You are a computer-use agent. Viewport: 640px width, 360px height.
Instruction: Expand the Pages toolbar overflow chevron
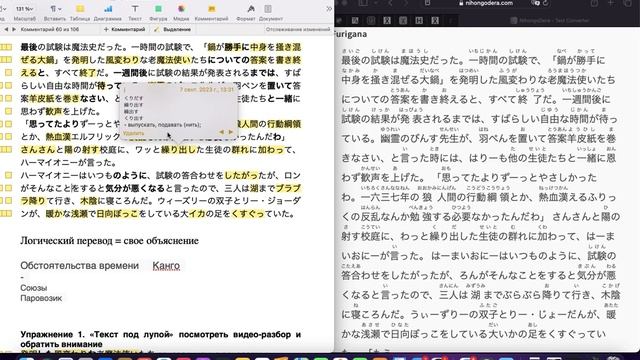329,9
